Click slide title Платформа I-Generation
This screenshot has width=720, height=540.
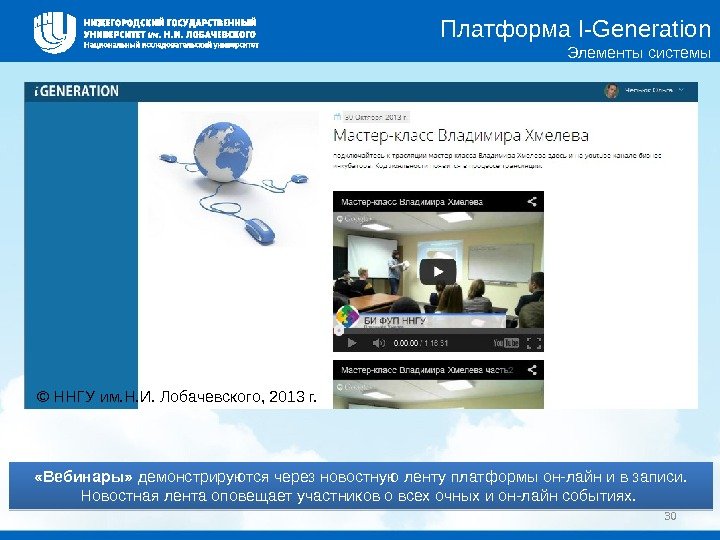pyautogui.click(x=576, y=29)
